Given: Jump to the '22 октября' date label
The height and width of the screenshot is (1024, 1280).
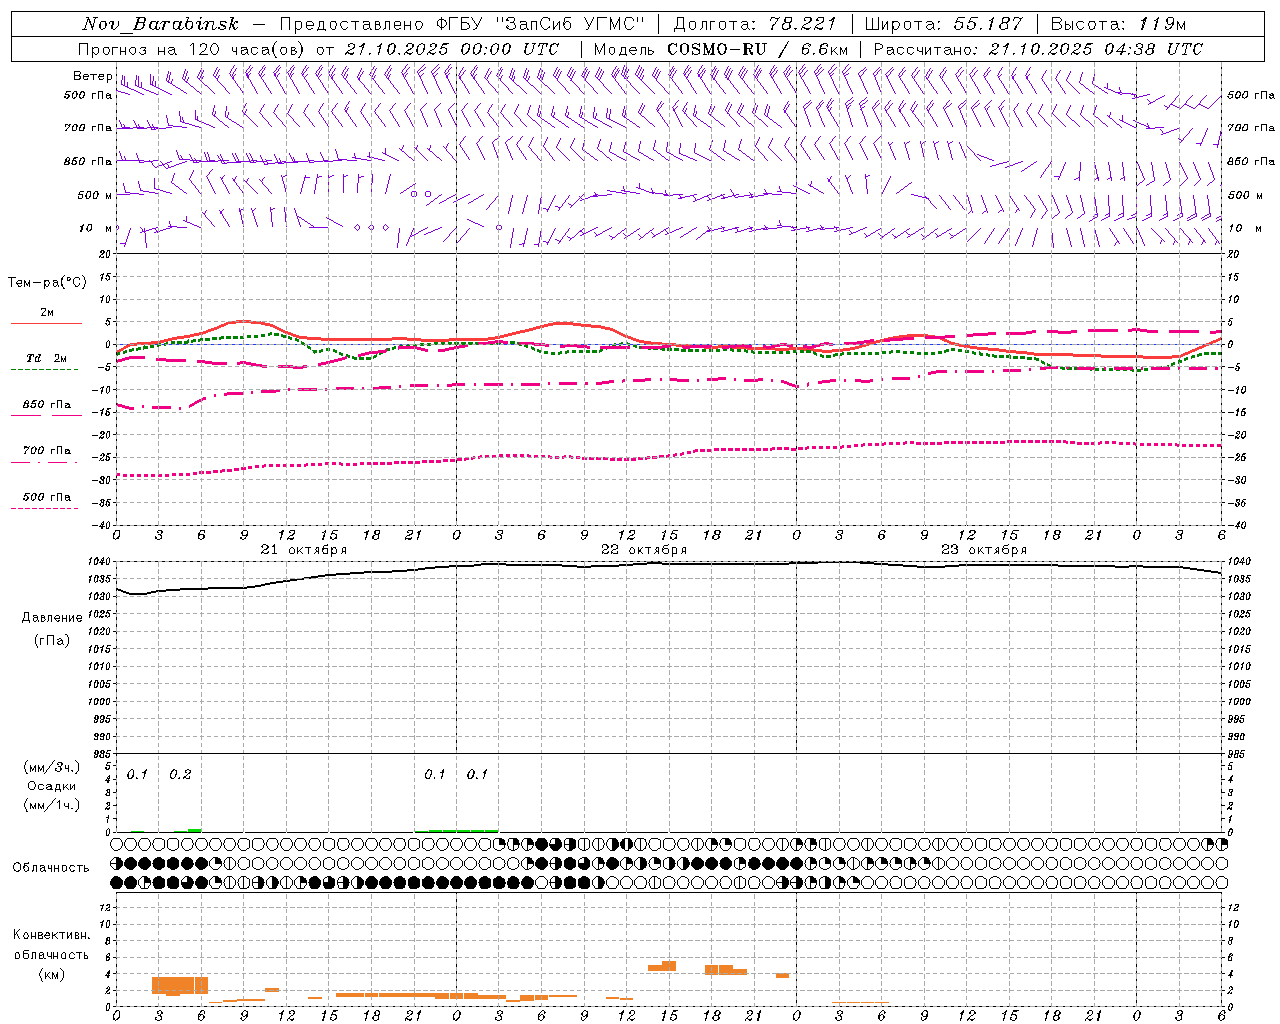Looking at the screenshot, I should [643, 550].
